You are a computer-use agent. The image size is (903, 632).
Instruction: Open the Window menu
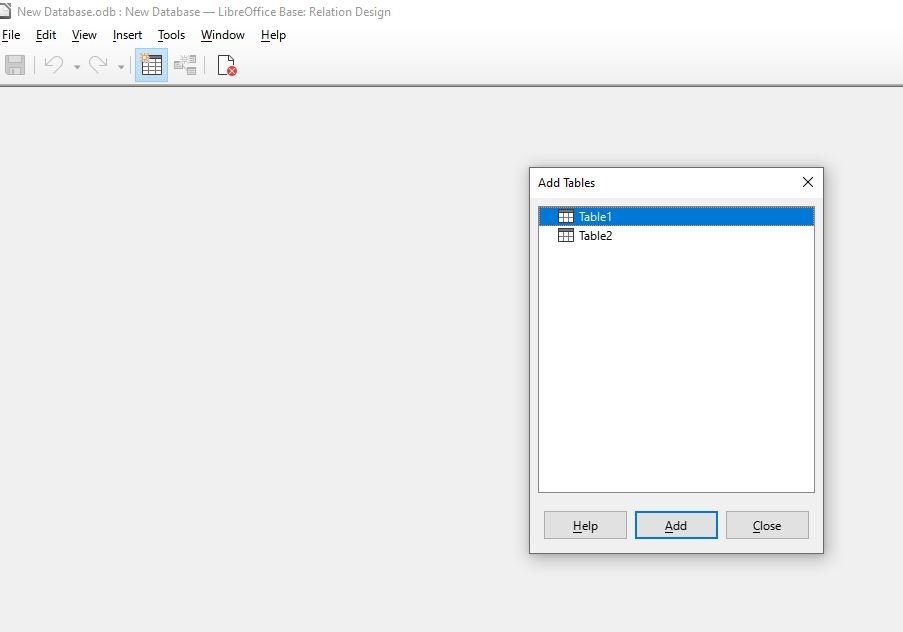coord(222,35)
